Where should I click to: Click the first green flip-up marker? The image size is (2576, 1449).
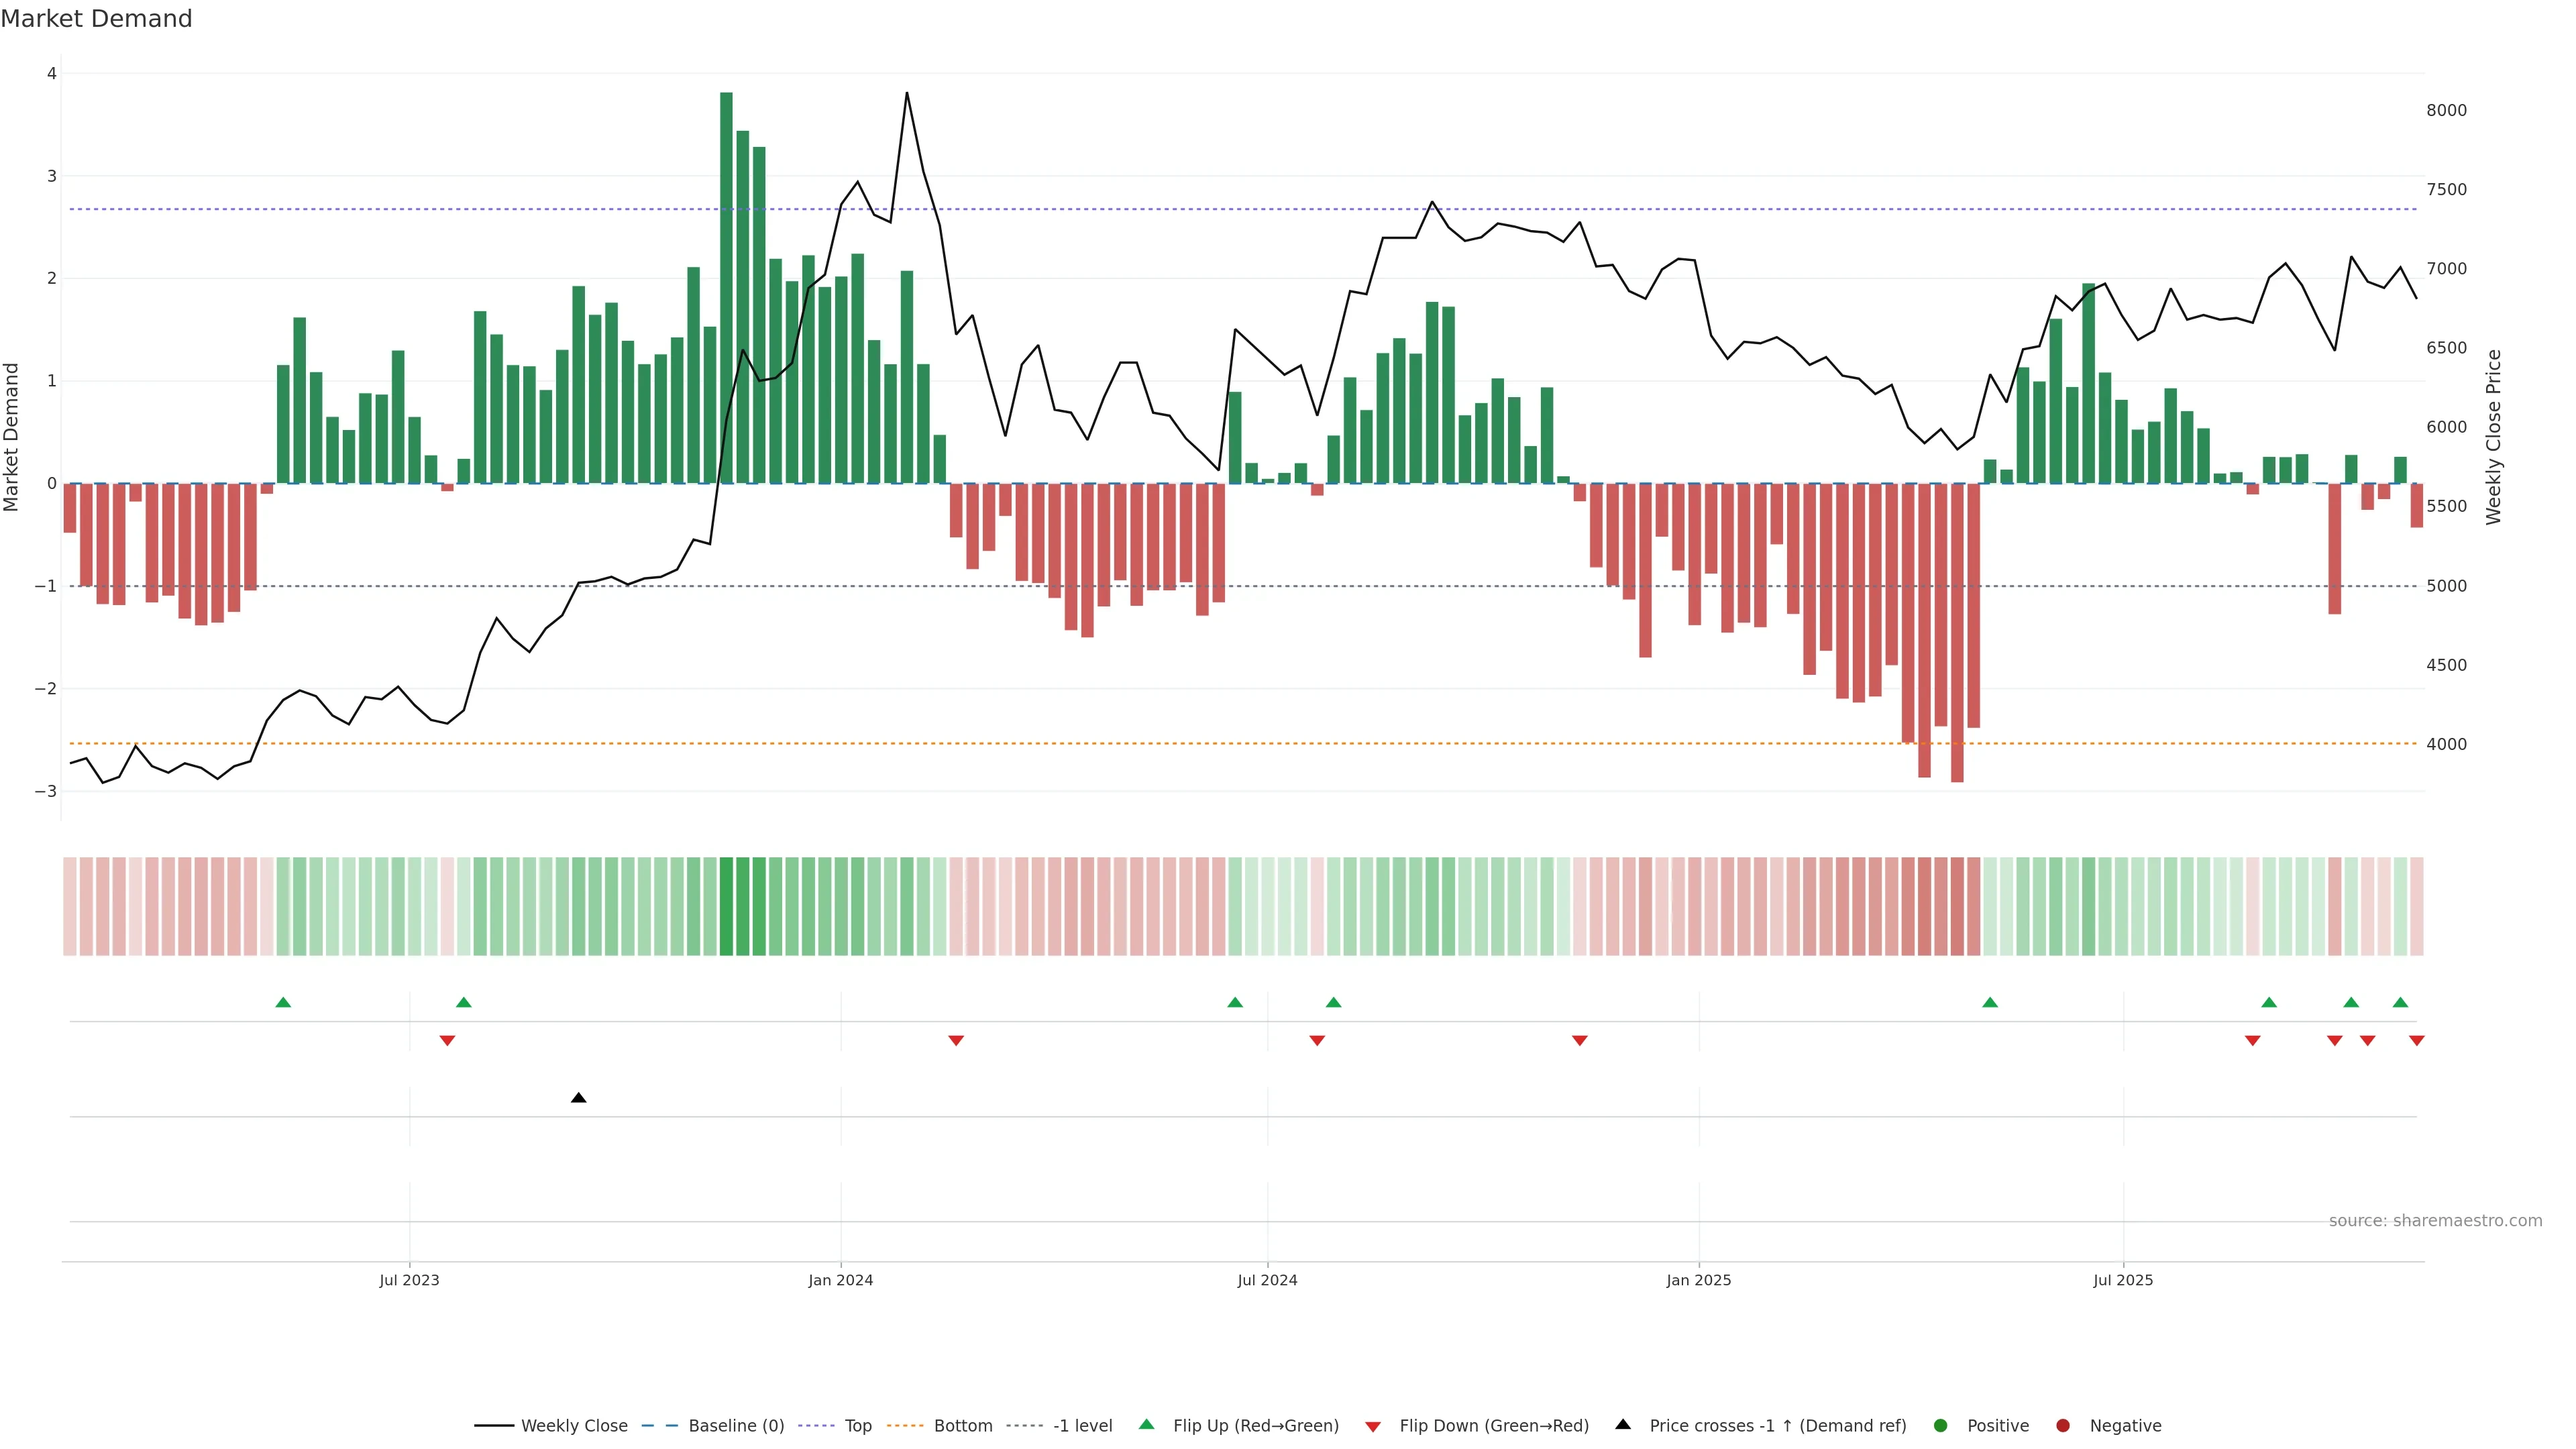tap(283, 1002)
